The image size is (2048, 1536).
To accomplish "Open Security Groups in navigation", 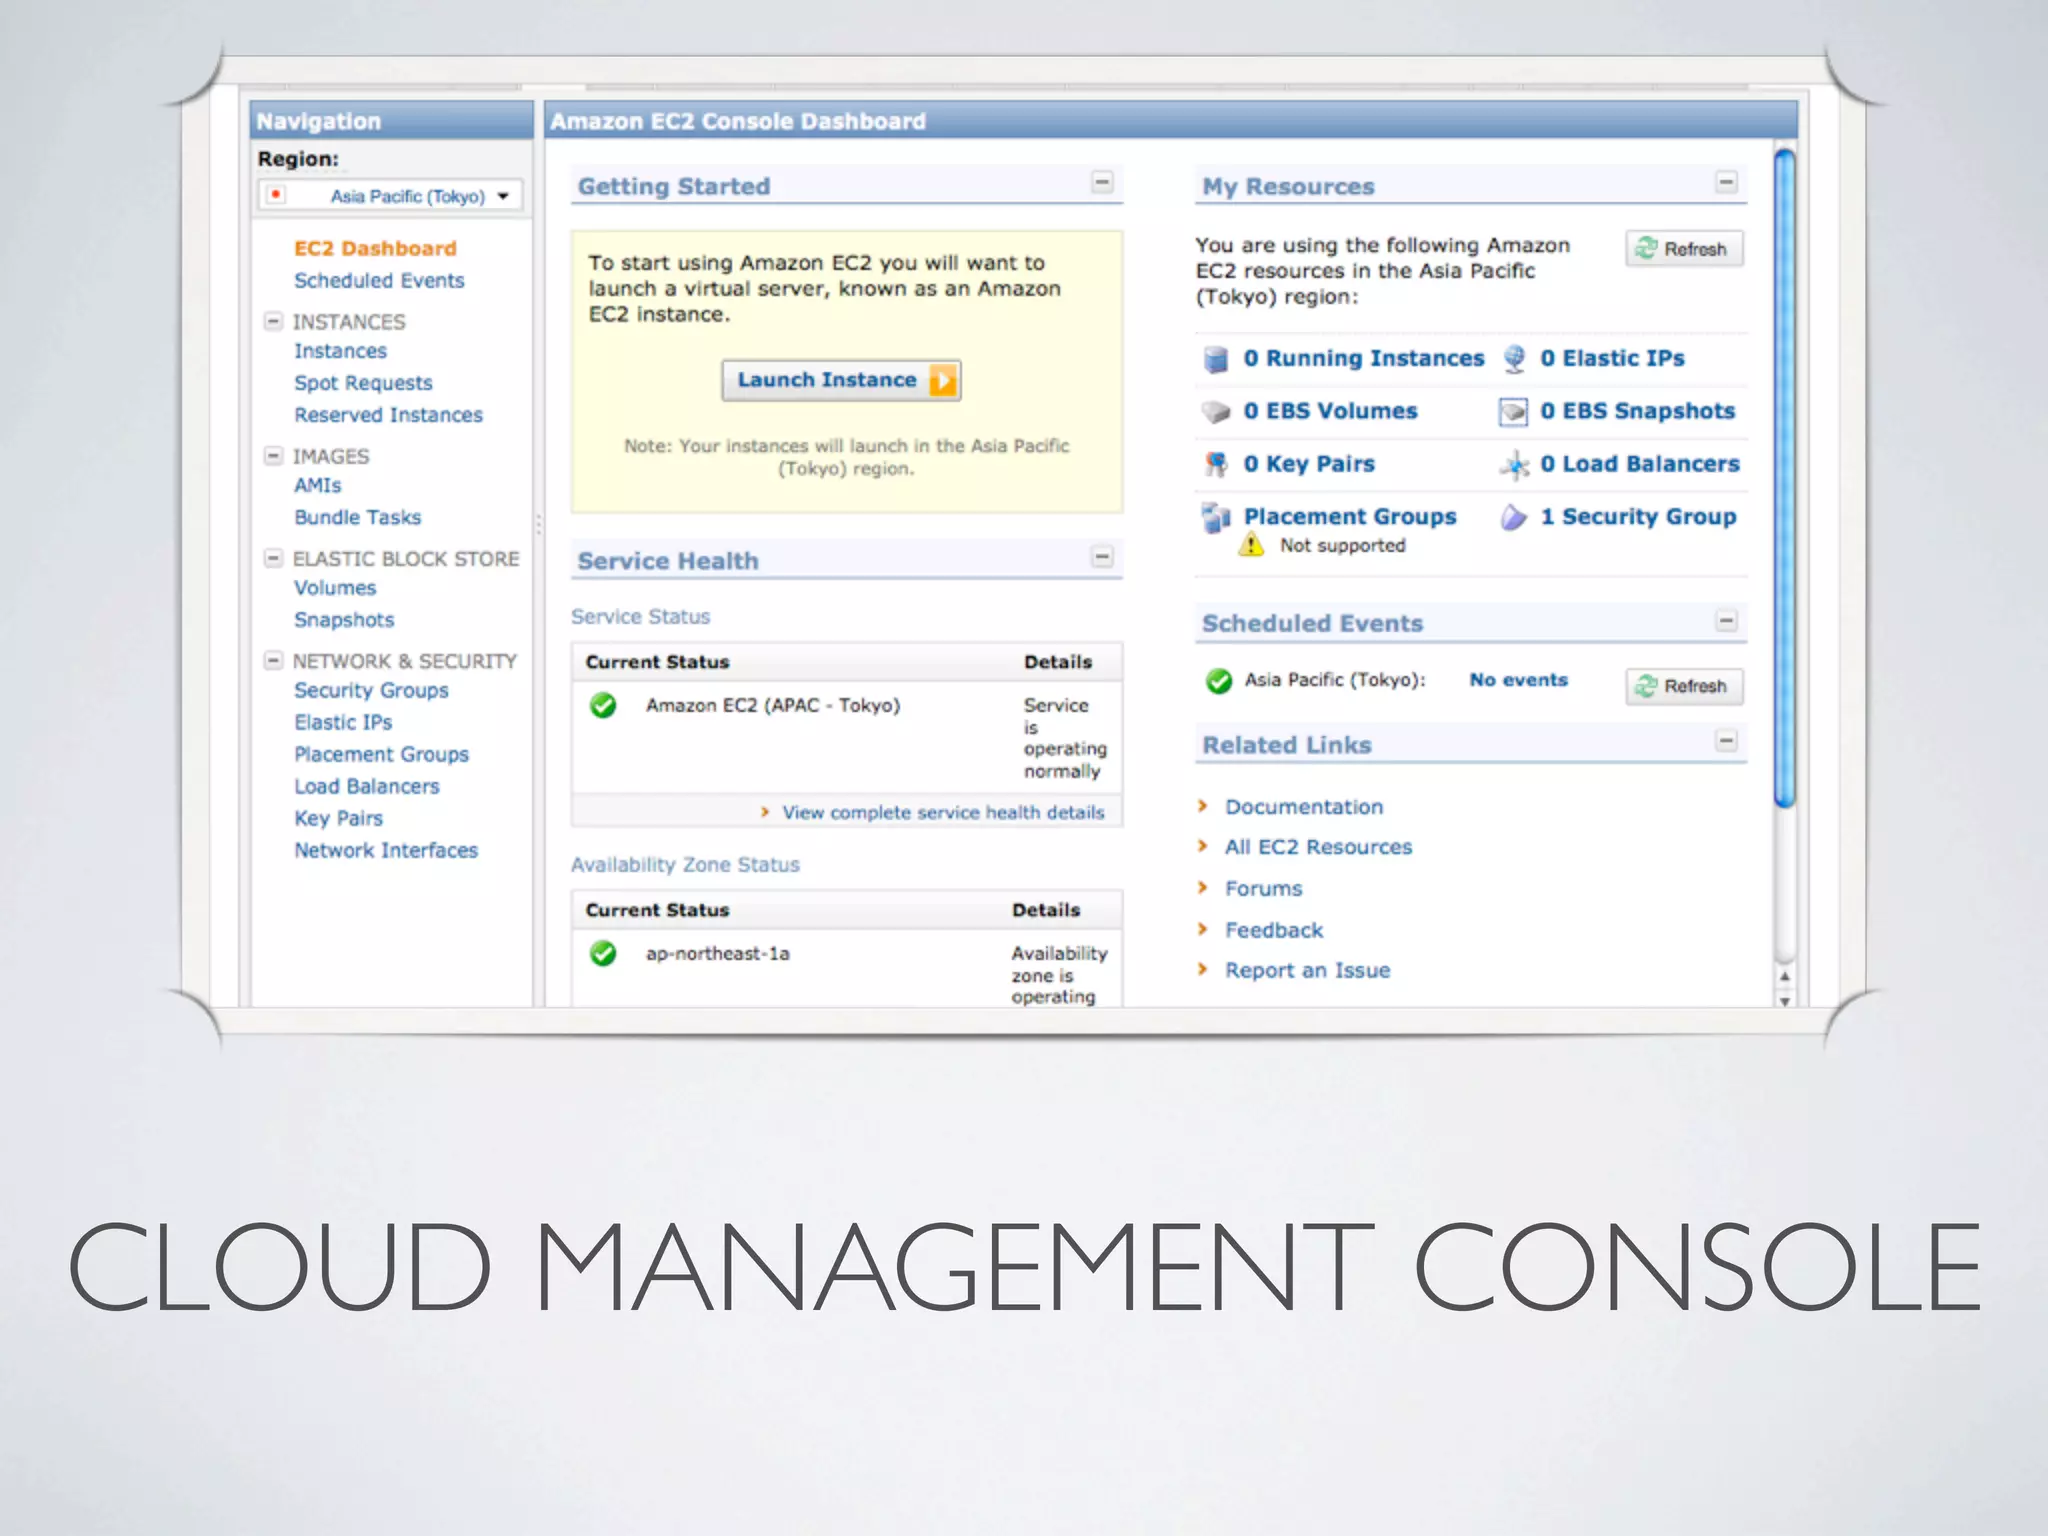I will (371, 691).
